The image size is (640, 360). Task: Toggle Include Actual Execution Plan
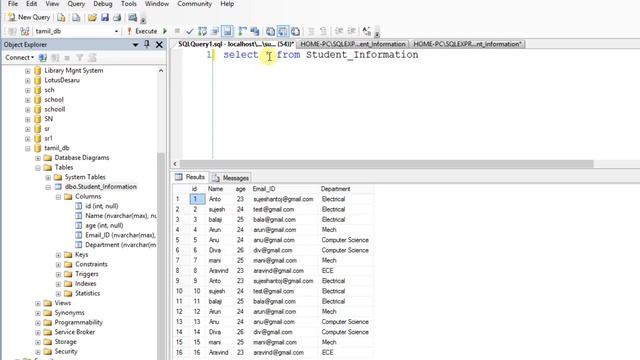(x=242, y=31)
